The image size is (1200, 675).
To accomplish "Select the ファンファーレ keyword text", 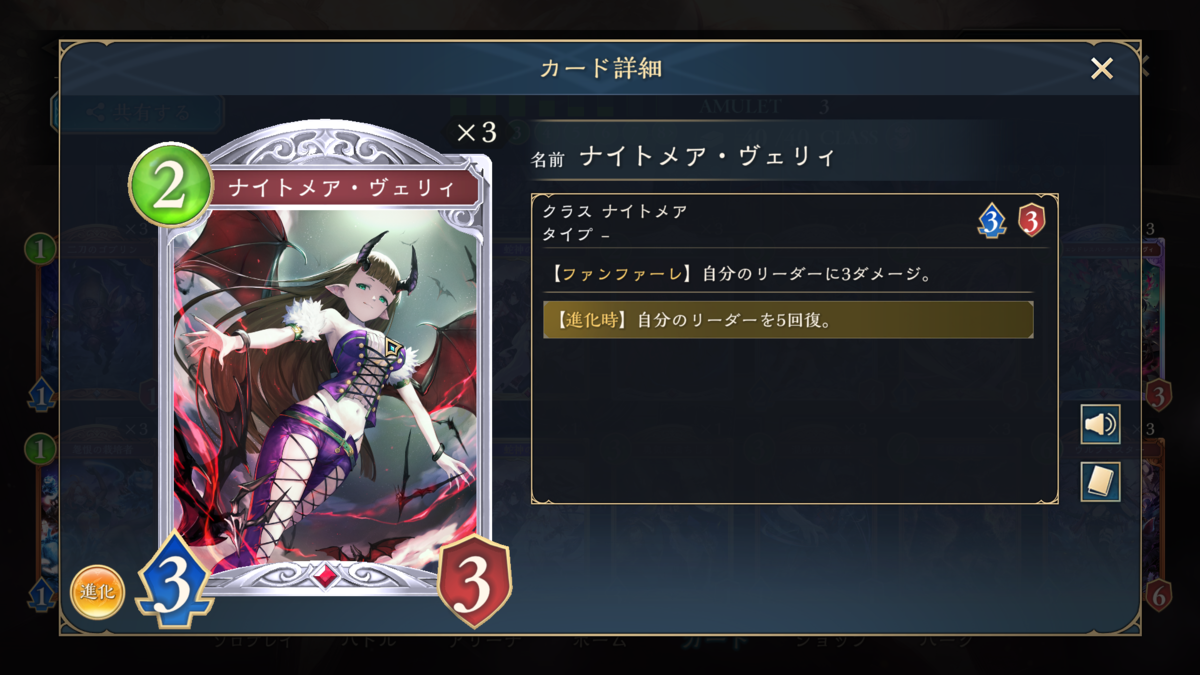I will coord(622,272).
